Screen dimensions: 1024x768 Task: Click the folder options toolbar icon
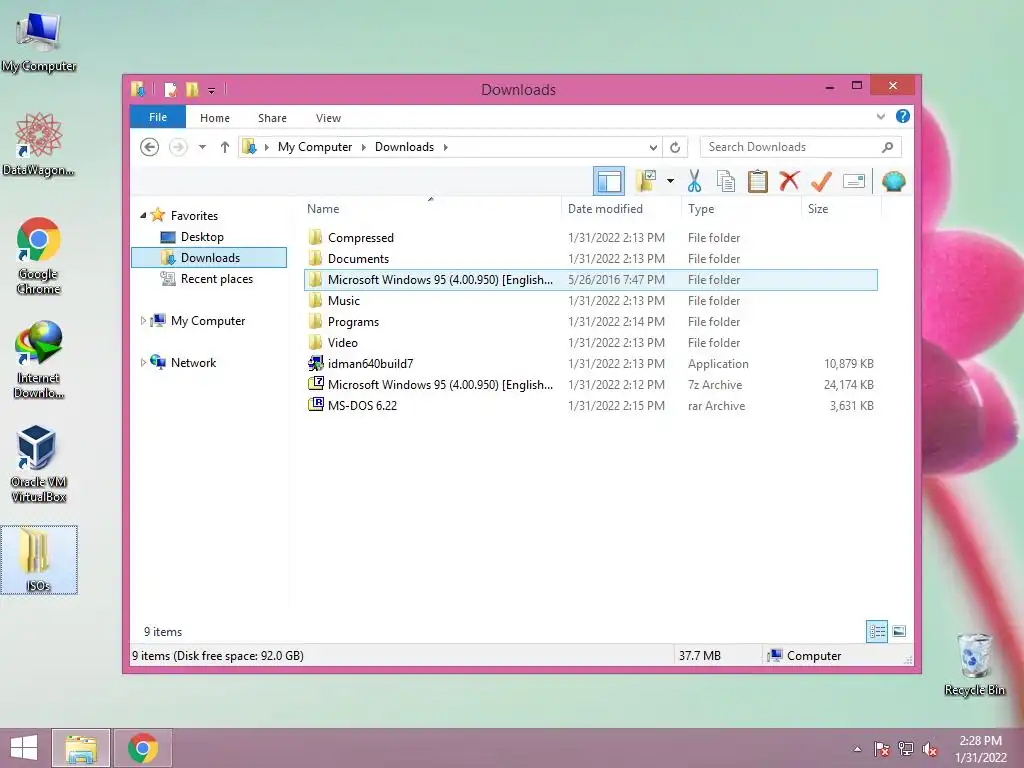pyautogui.click(x=646, y=182)
